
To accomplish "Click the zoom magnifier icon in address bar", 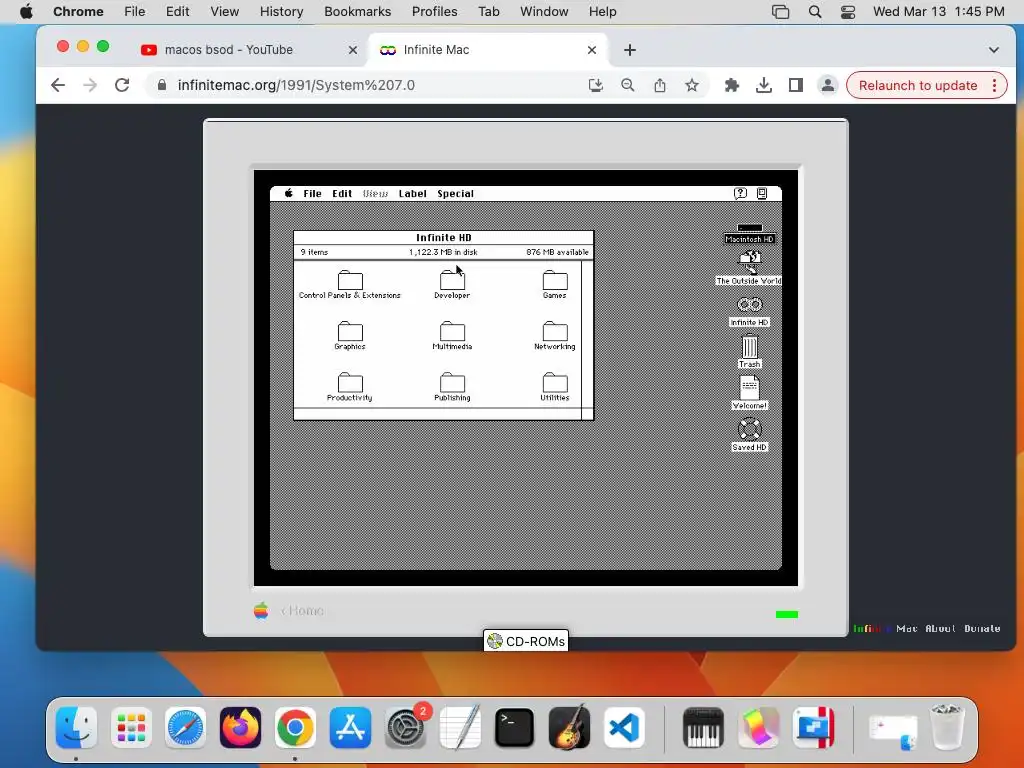I will click(x=628, y=85).
